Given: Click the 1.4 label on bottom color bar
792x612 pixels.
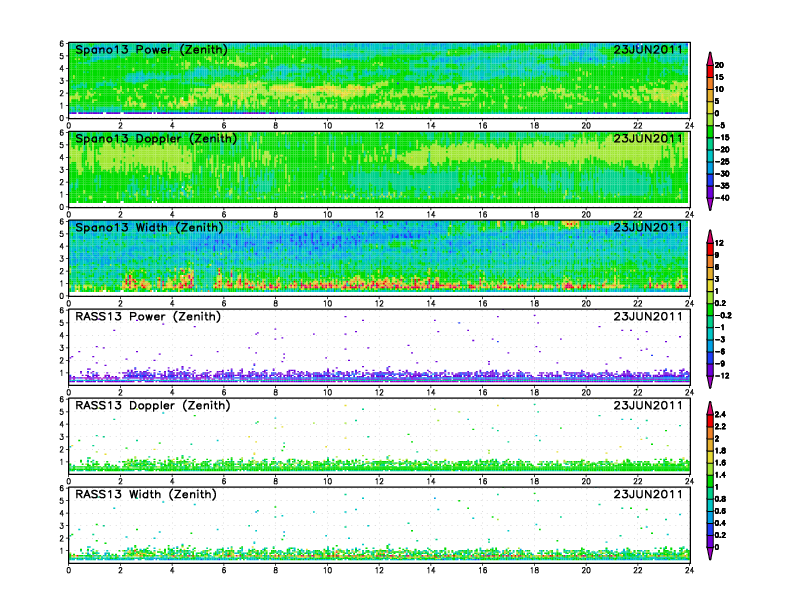Looking at the screenshot, I should [x=720, y=475].
